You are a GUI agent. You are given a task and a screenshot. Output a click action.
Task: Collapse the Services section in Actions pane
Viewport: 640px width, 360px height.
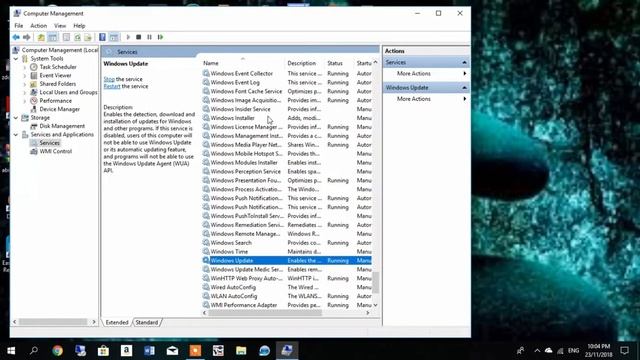tap(464, 62)
